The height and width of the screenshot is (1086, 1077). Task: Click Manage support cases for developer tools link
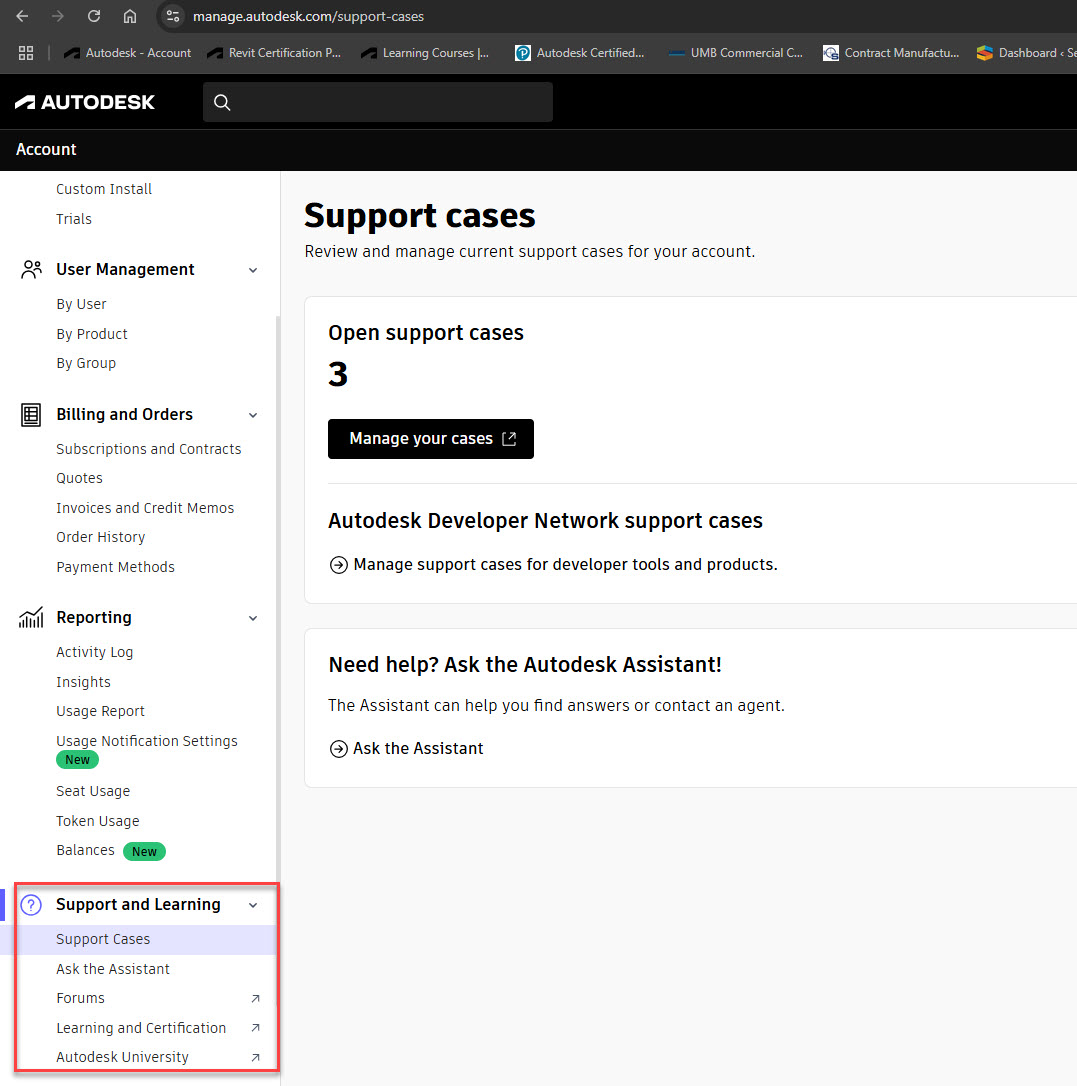[565, 564]
